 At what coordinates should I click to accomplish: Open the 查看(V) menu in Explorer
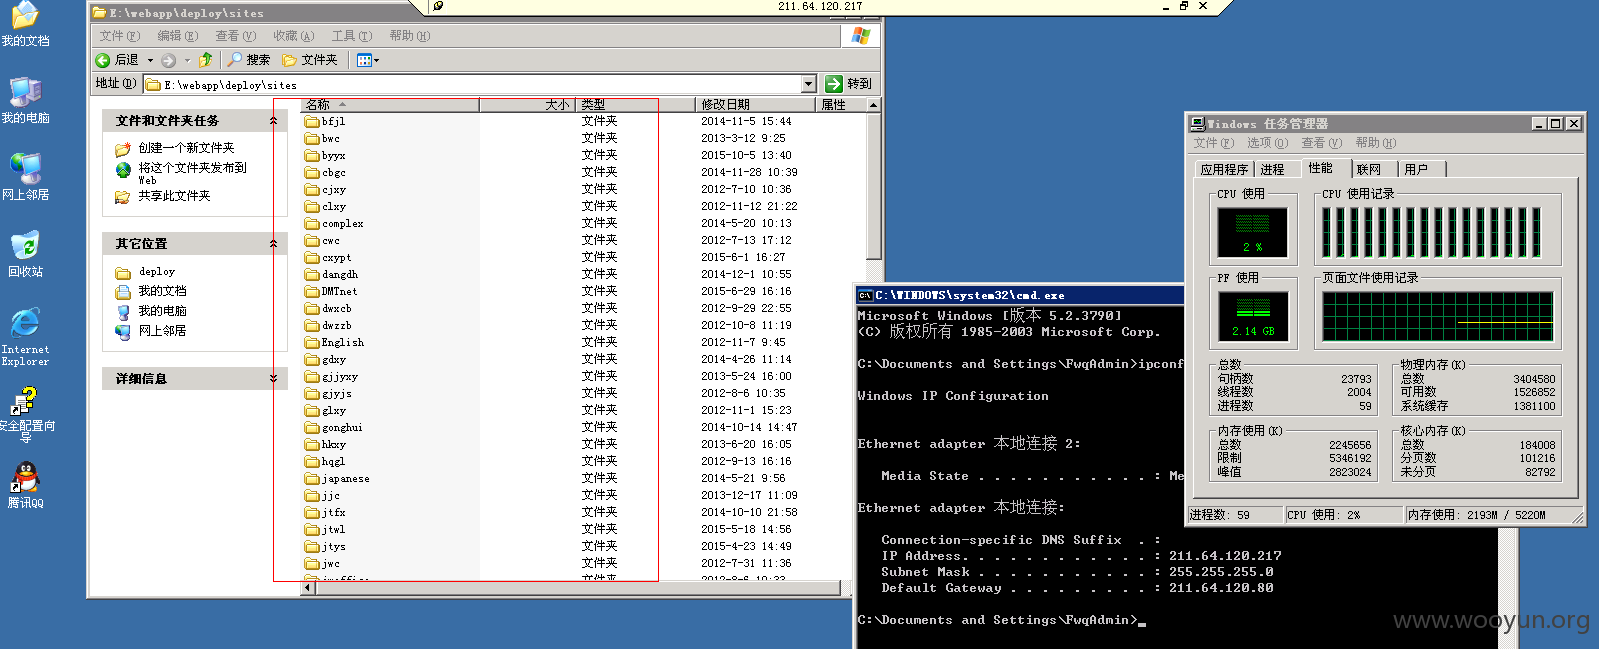tap(236, 35)
